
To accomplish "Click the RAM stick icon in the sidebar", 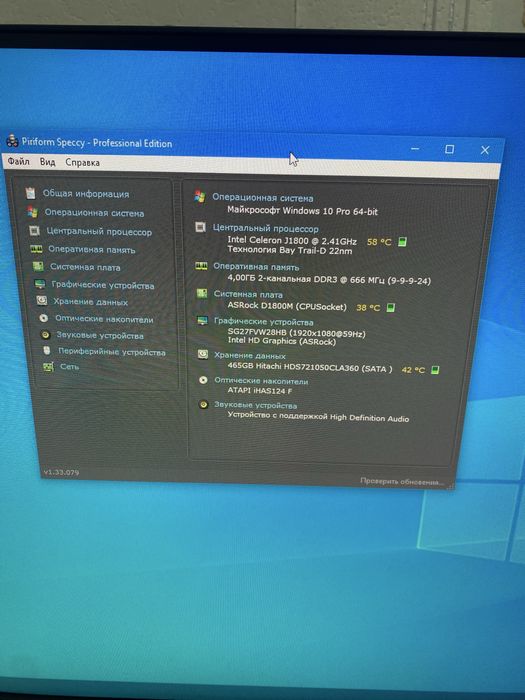I will [x=36, y=249].
